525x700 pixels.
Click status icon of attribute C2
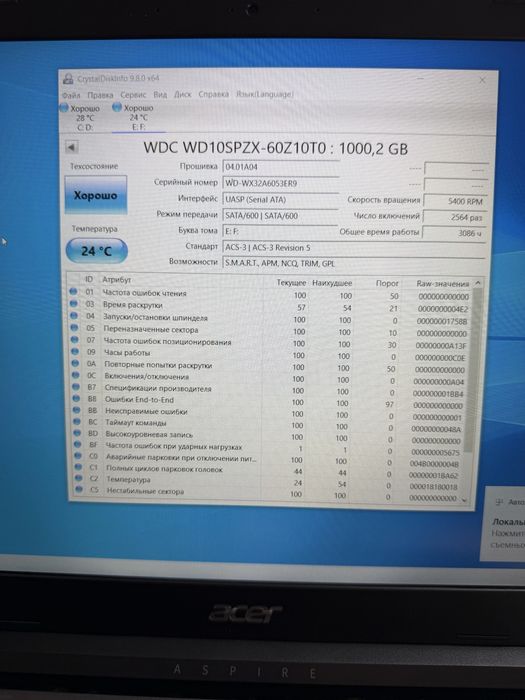[79, 478]
